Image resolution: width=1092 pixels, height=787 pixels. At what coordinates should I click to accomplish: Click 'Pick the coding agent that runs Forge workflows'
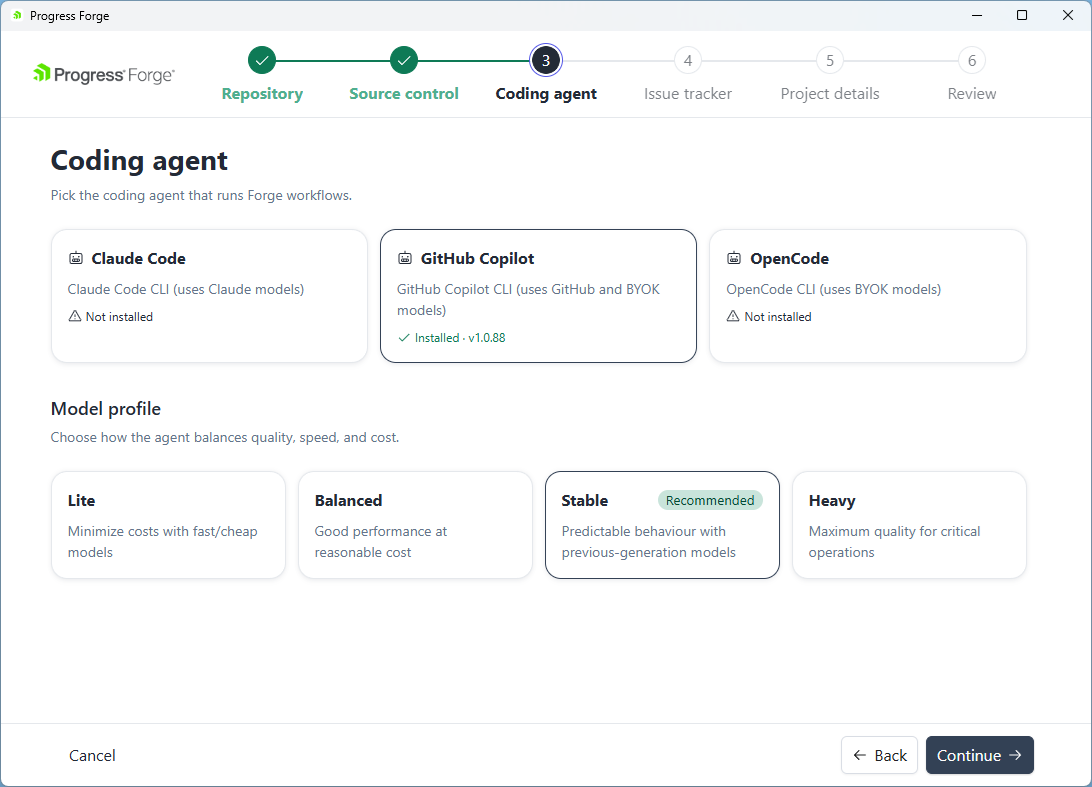(x=201, y=196)
